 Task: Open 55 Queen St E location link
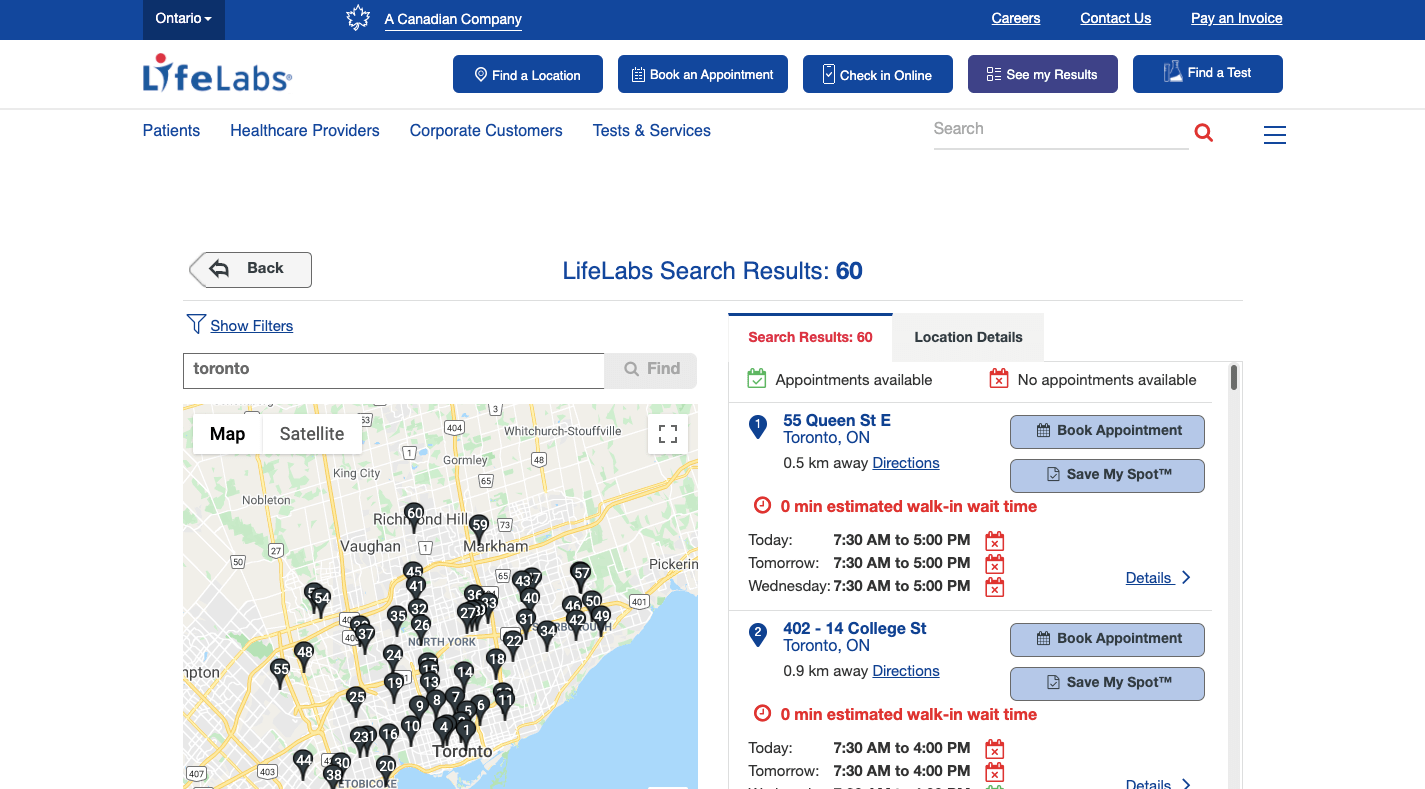pyautogui.click(x=837, y=420)
